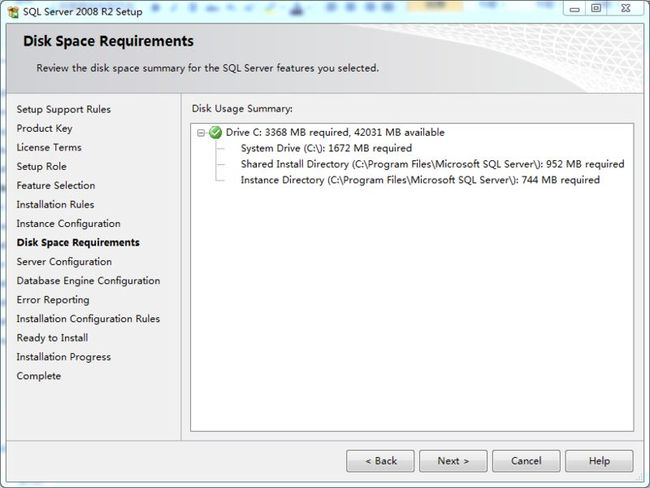The height and width of the screenshot is (488, 650).
Task: Select the Complete step
Action: [39, 376]
